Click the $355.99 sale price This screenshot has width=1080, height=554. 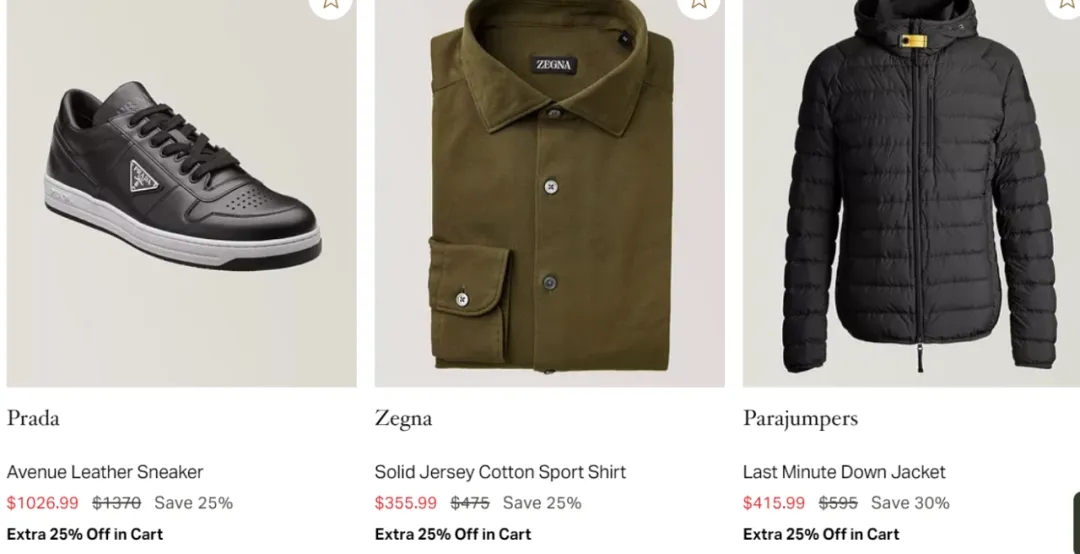click(406, 503)
